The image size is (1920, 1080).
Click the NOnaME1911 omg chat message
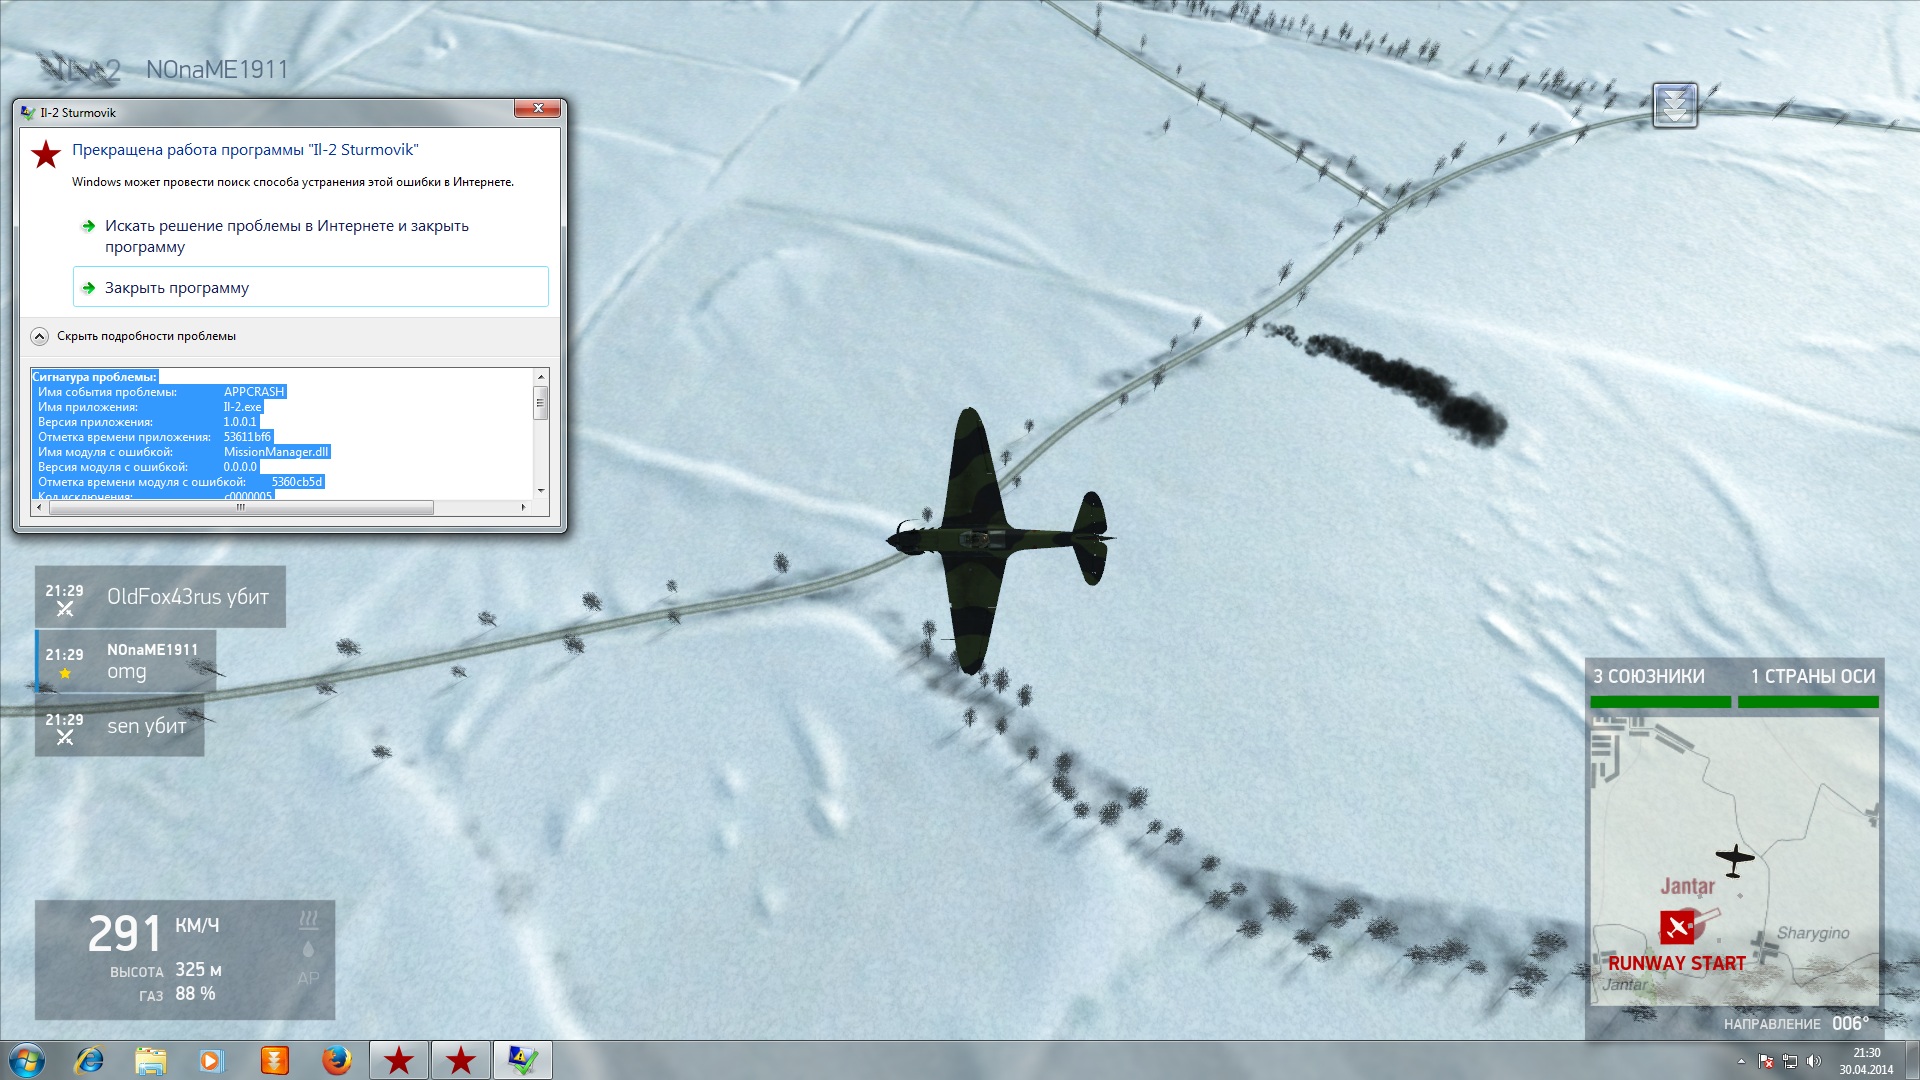tap(126, 661)
